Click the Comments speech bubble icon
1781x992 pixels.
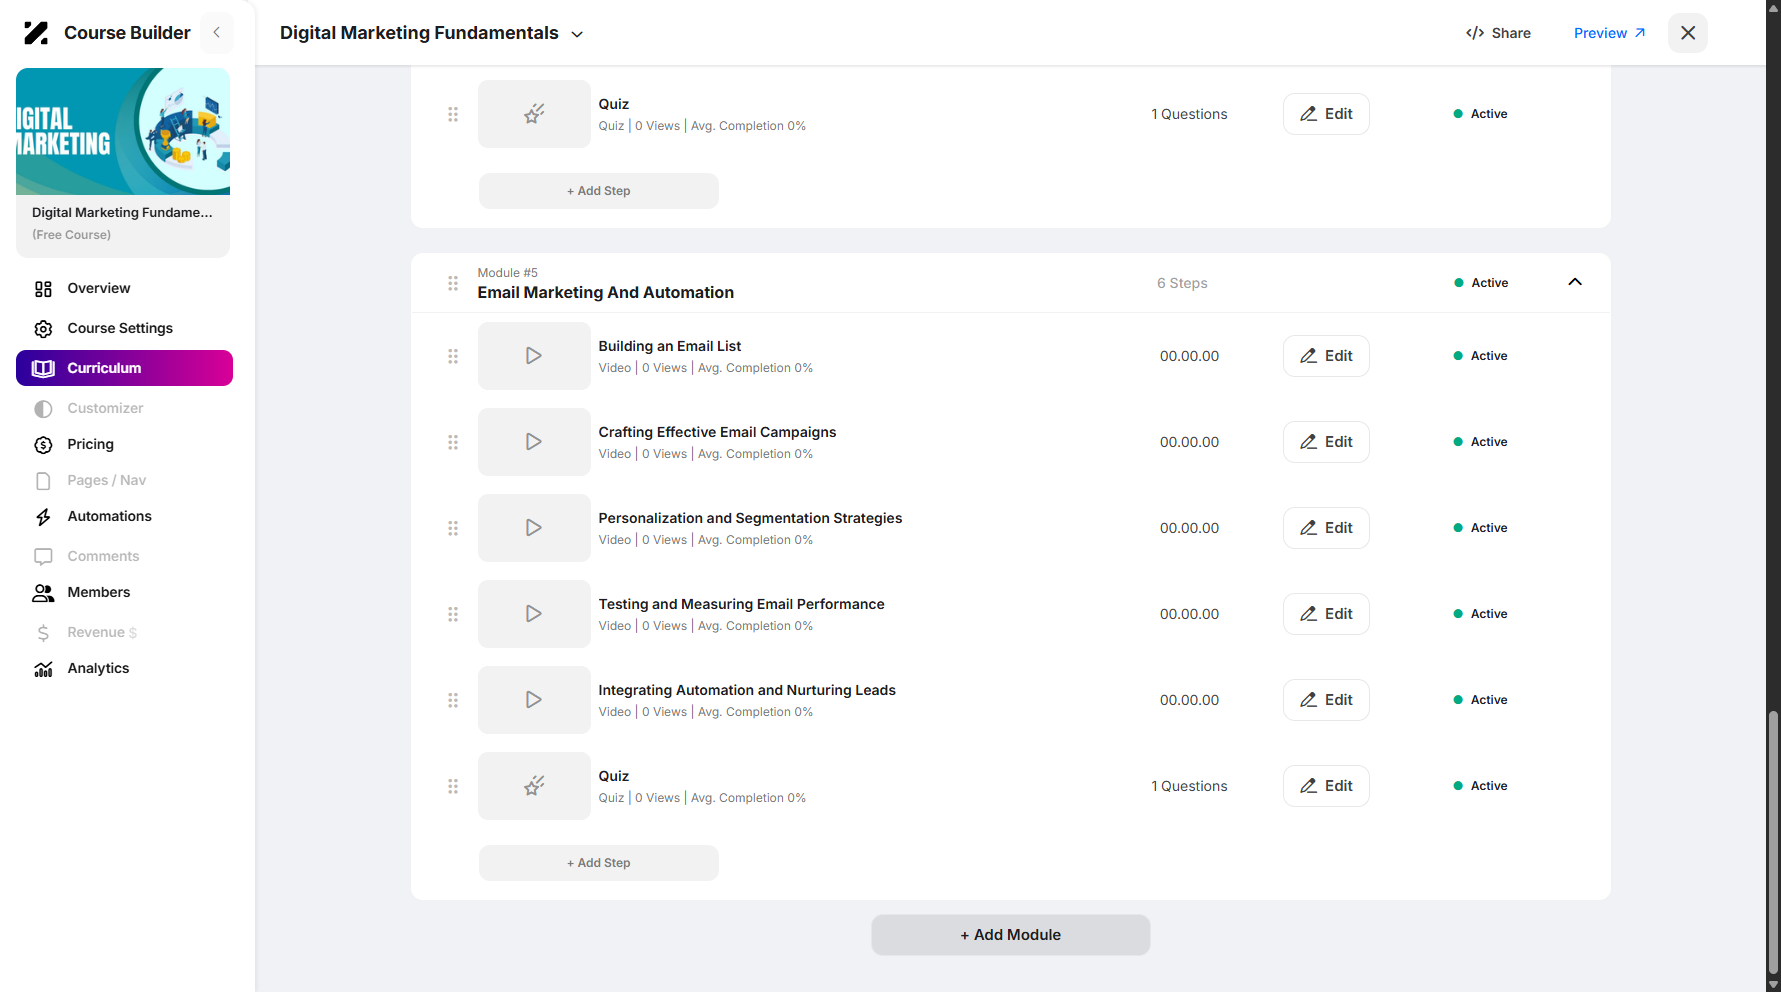click(x=43, y=557)
